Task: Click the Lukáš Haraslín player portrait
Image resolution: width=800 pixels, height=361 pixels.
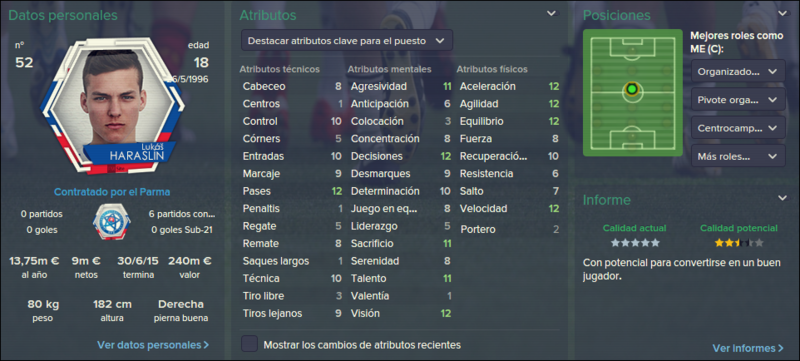Action: pos(112,105)
